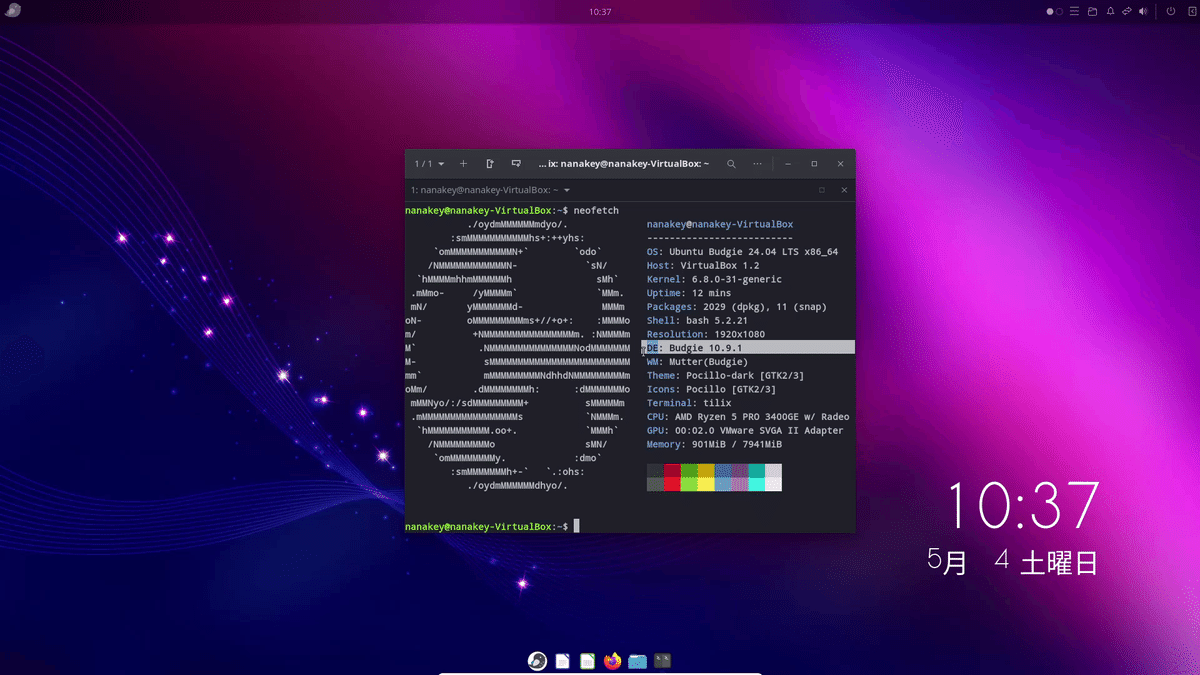Launch LibreOffice Calc from the dock
The height and width of the screenshot is (675, 1200).
point(588,661)
